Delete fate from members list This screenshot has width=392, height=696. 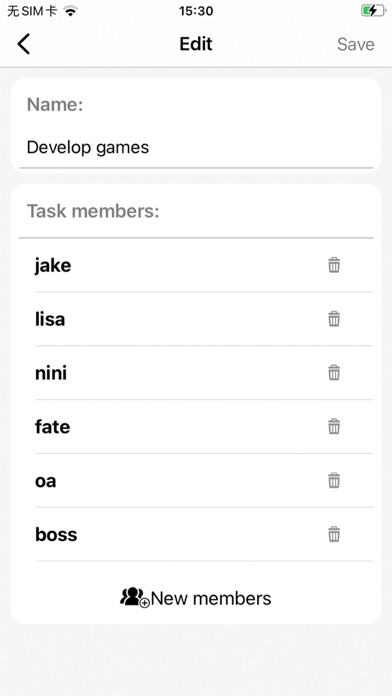pos(334,427)
